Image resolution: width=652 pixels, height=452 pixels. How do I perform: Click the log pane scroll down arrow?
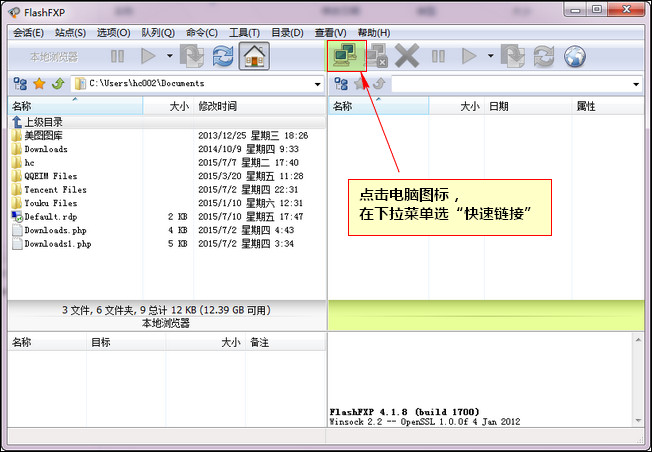click(x=638, y=421)
